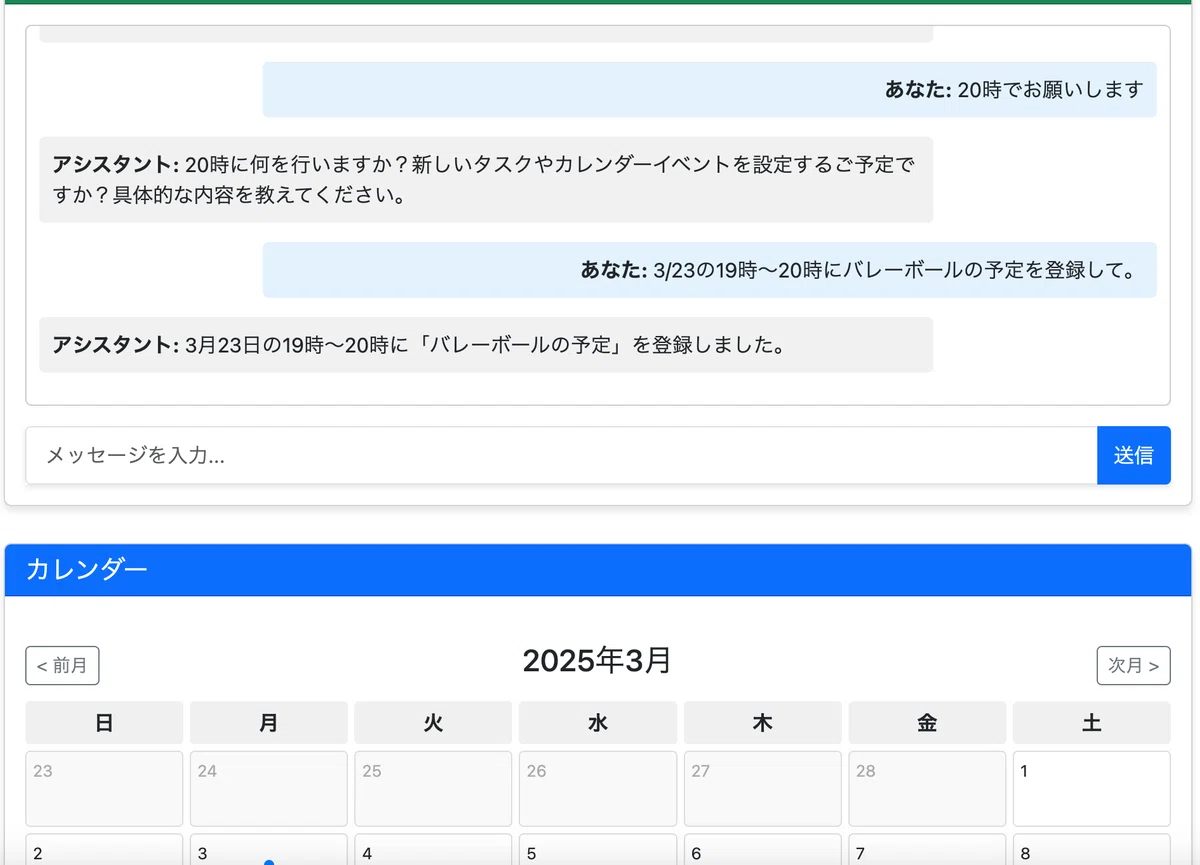The image size is (1200, 865).
Task: Select the 火 weekday column header
Action: (433, 722)
